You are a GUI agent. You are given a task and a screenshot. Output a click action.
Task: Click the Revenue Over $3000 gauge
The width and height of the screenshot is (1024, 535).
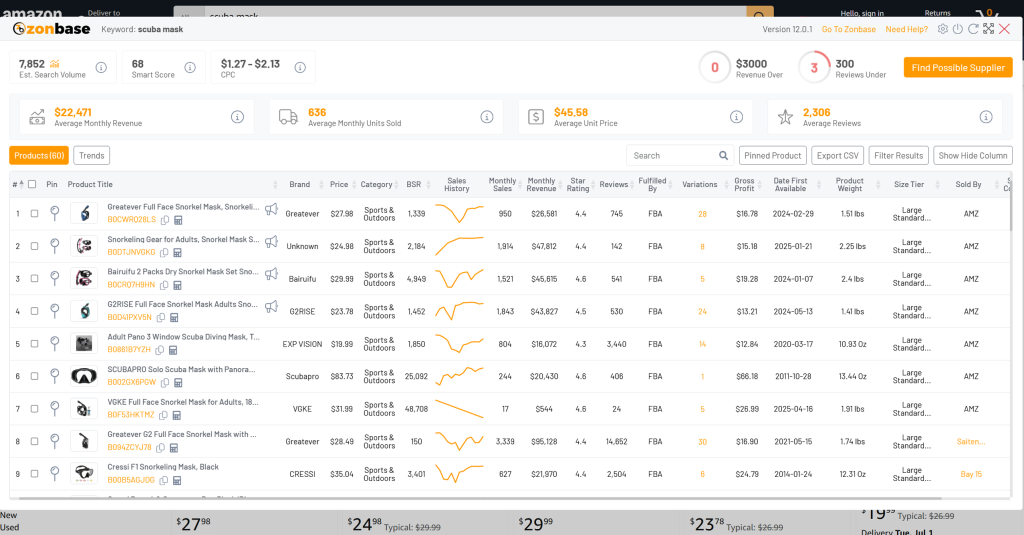[714, 67]
